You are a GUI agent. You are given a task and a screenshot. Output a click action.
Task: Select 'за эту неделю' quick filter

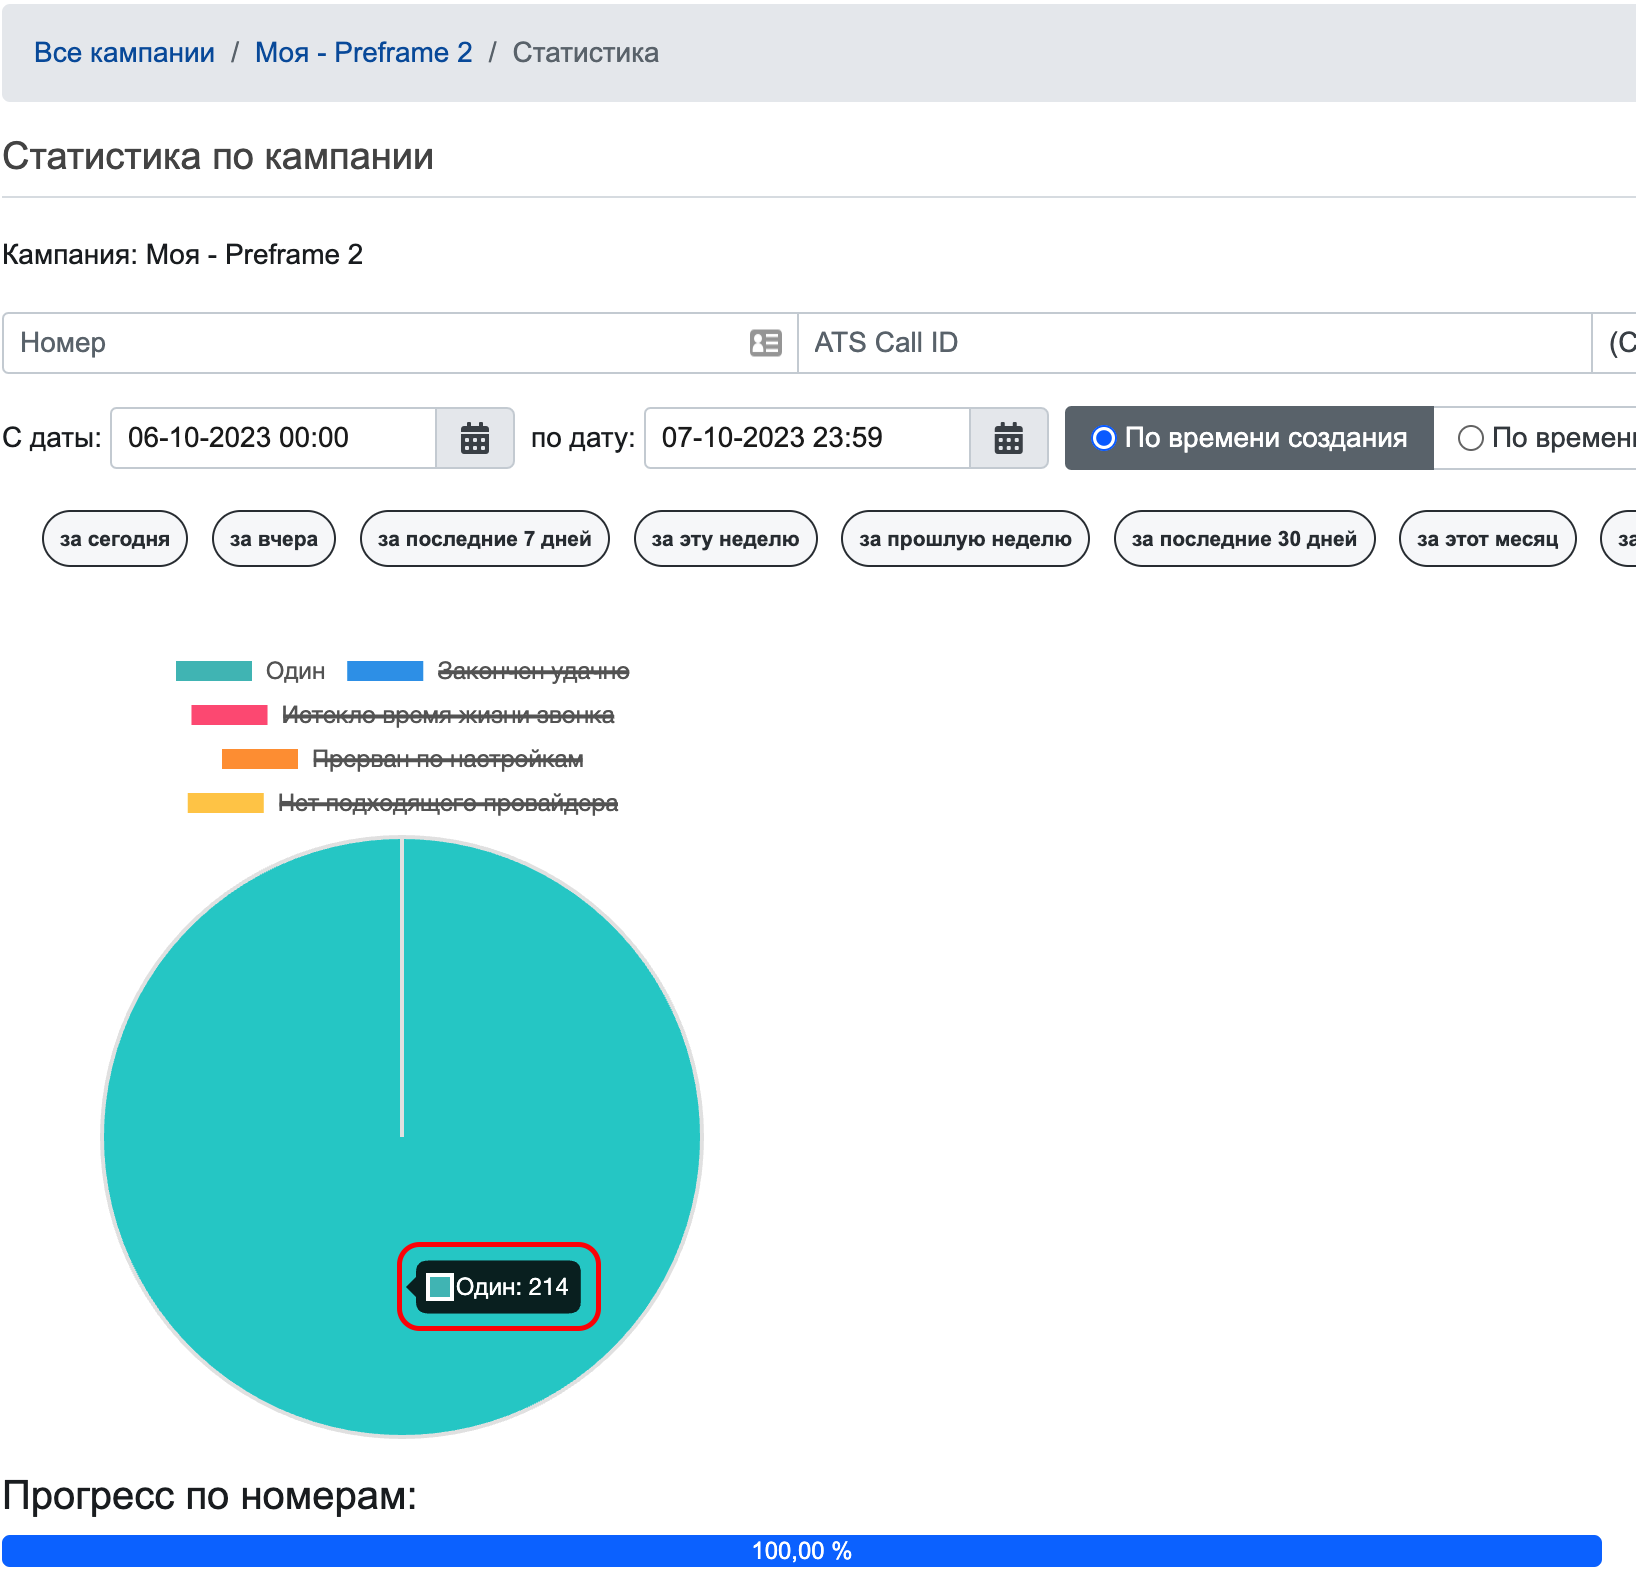[x=725, y=539]
